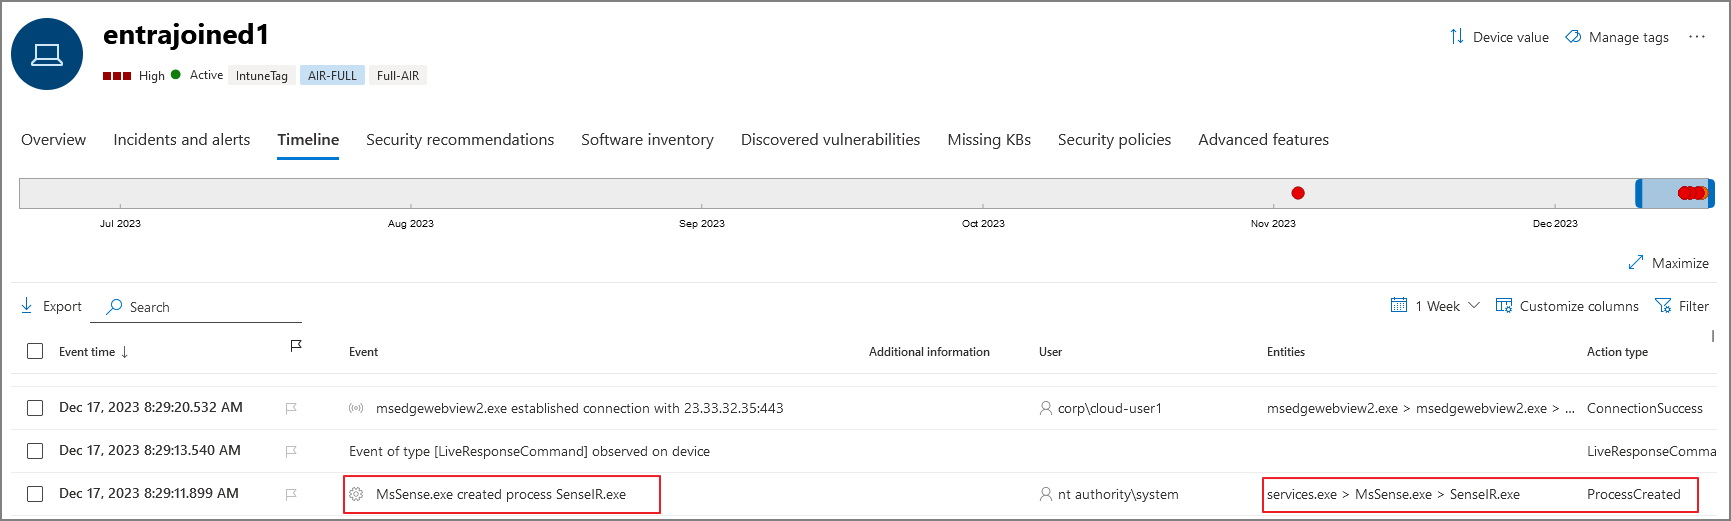Click the flag column header icon
The width and height of the screenshot is (1731, 521).
296,346
